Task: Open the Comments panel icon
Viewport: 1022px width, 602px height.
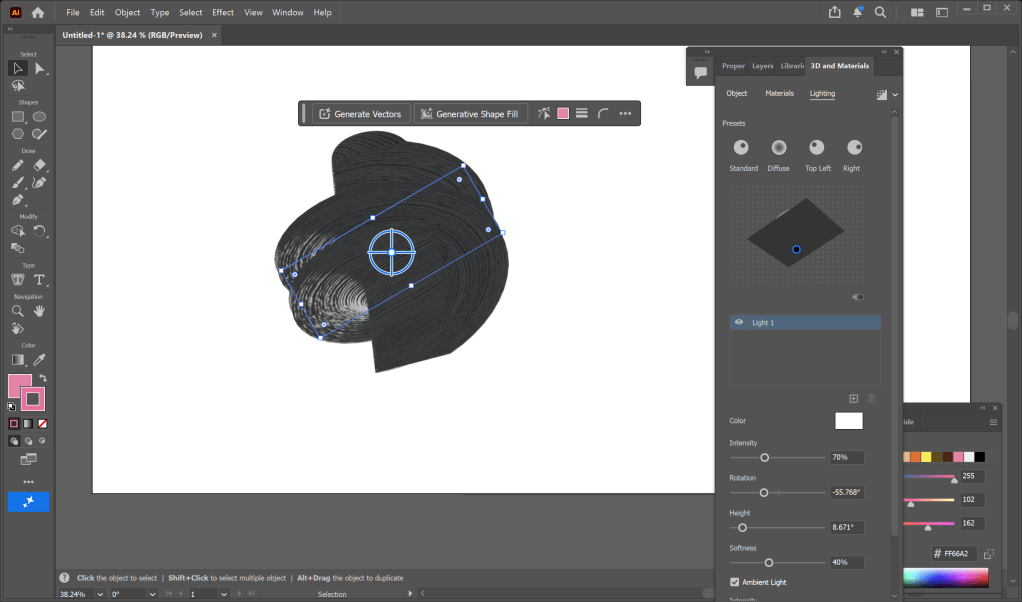Action: 701,72
